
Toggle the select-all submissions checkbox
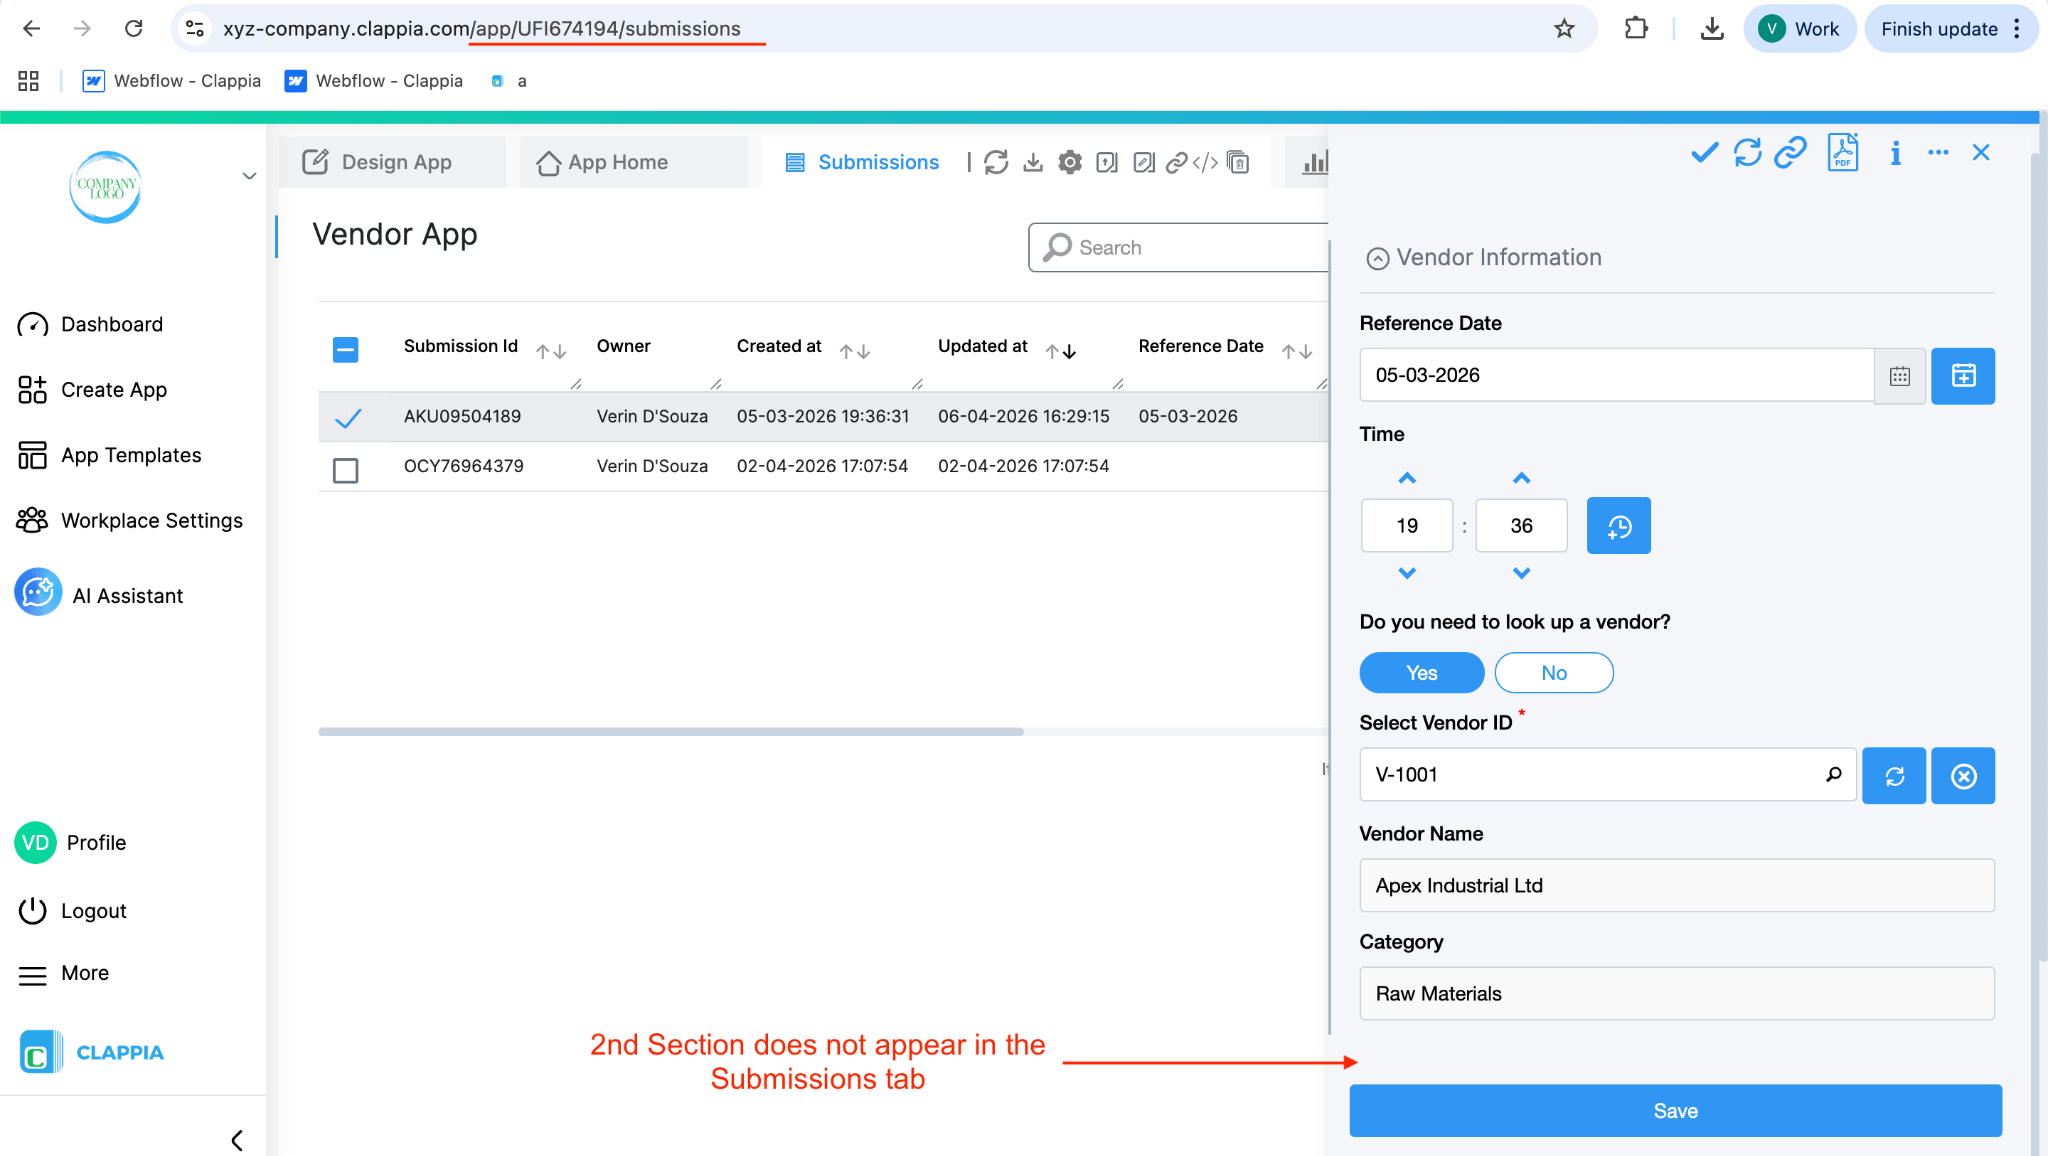(x=346, y=350)
